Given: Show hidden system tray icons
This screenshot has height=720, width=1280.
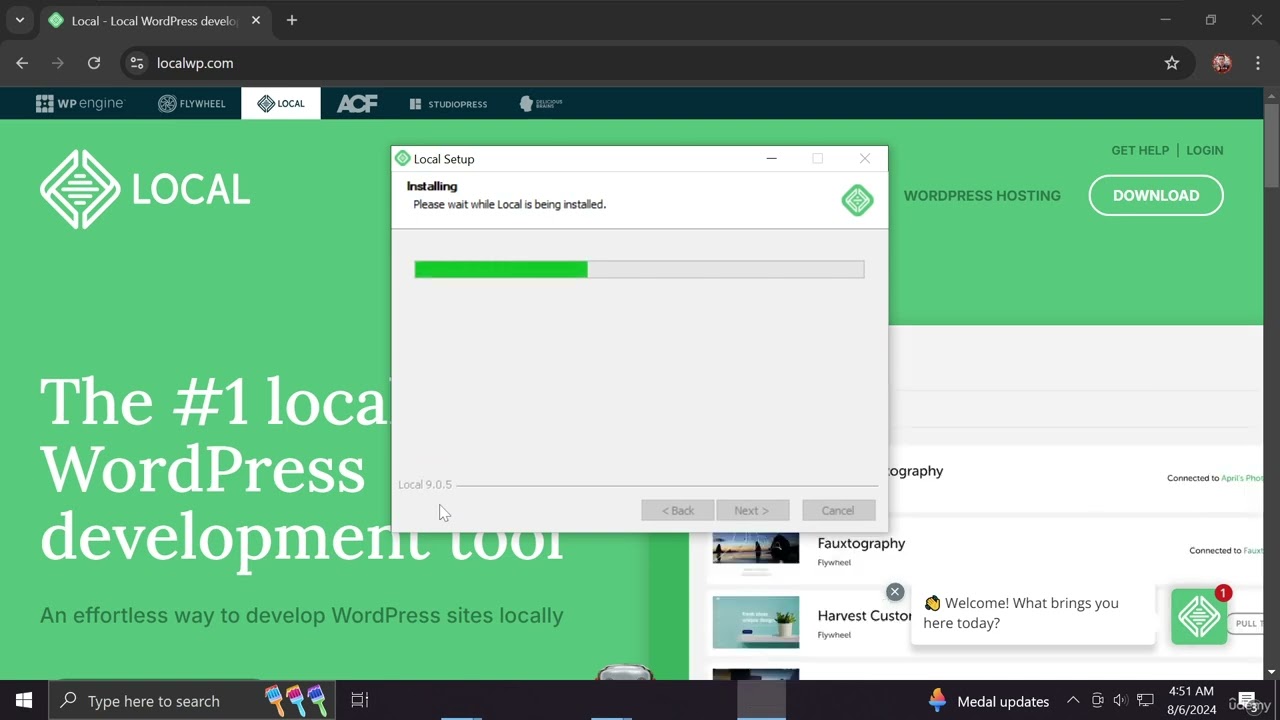Looking at the screenshot, I should (x=1073, y=701).
